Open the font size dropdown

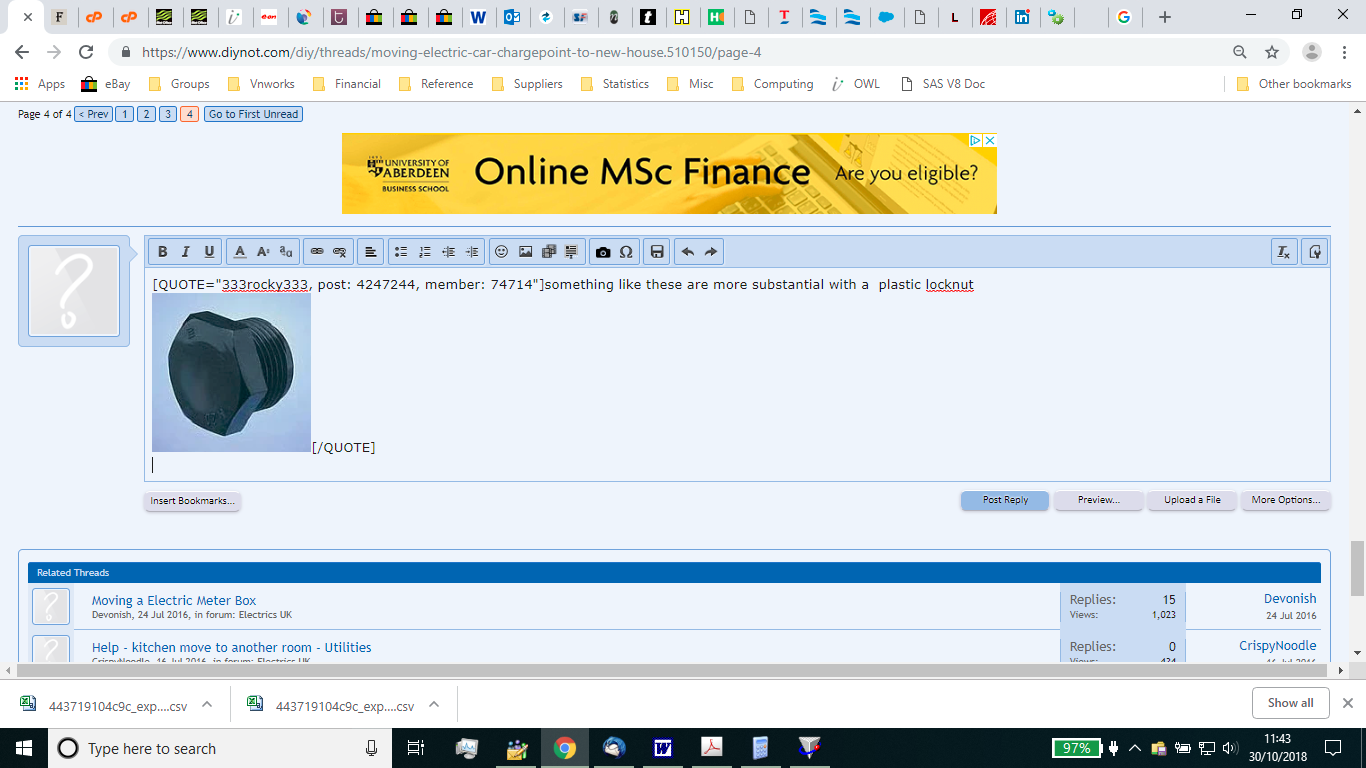click(x=263, y=252)
